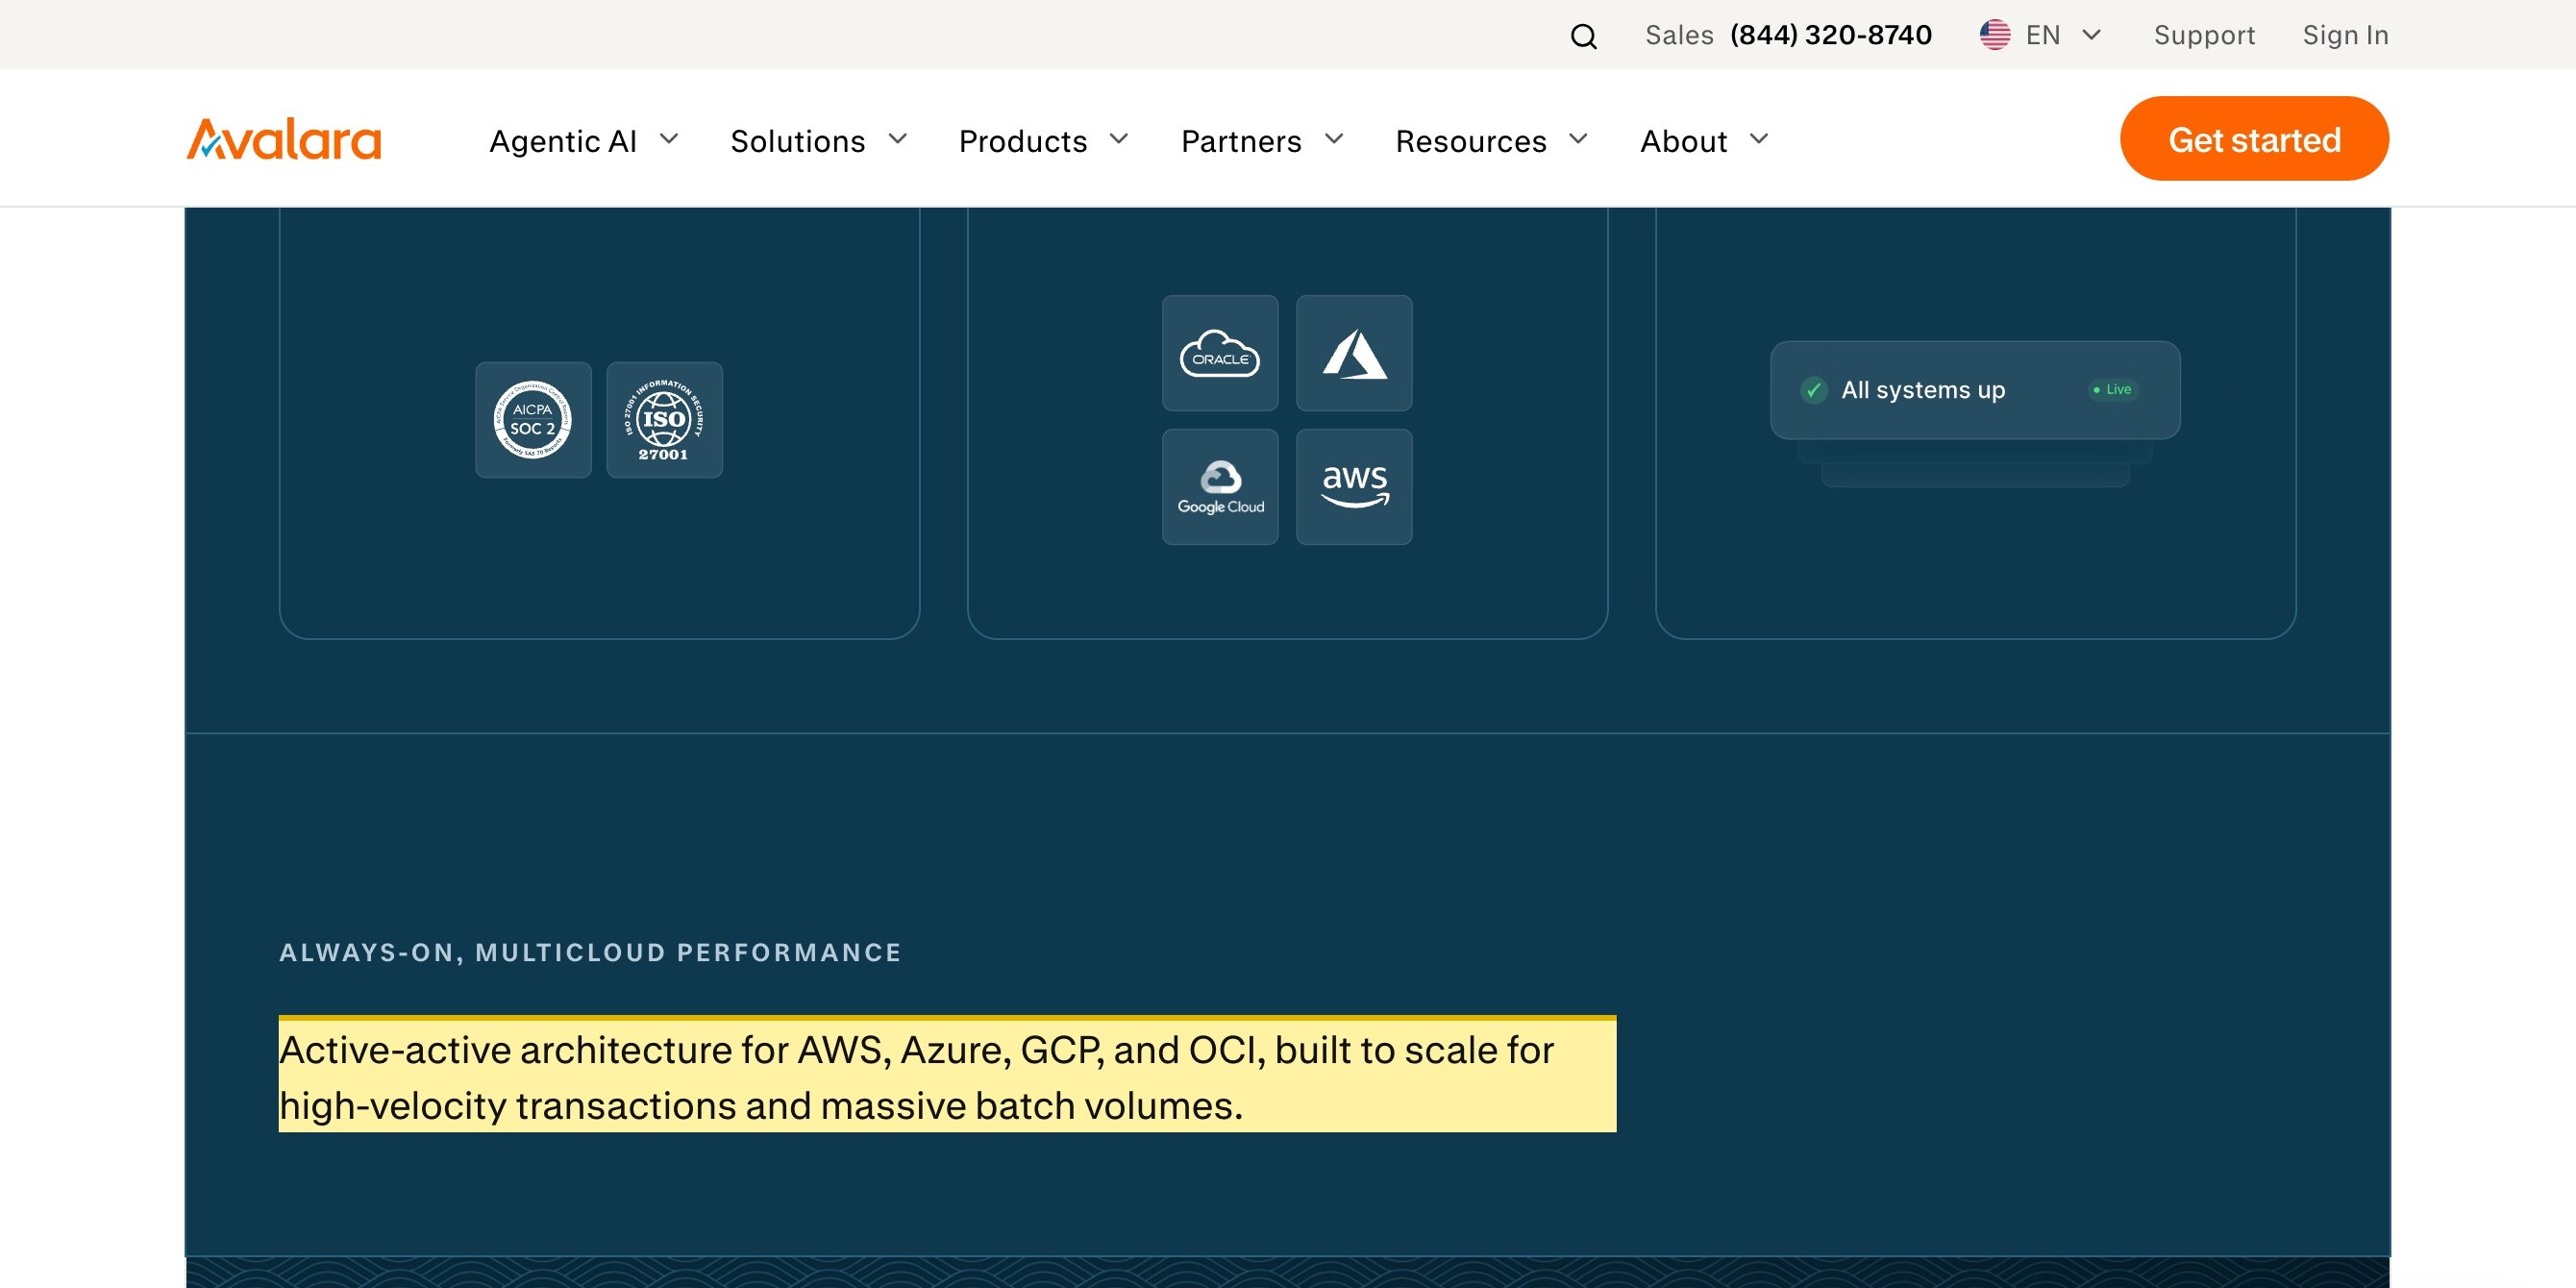Click the Sales label text
Screen dimensions: 2576x1288
point(1679,35)
